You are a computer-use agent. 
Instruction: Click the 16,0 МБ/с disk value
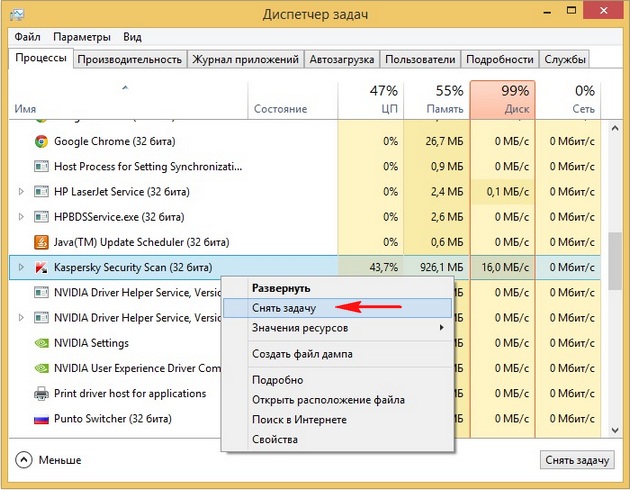505,267
